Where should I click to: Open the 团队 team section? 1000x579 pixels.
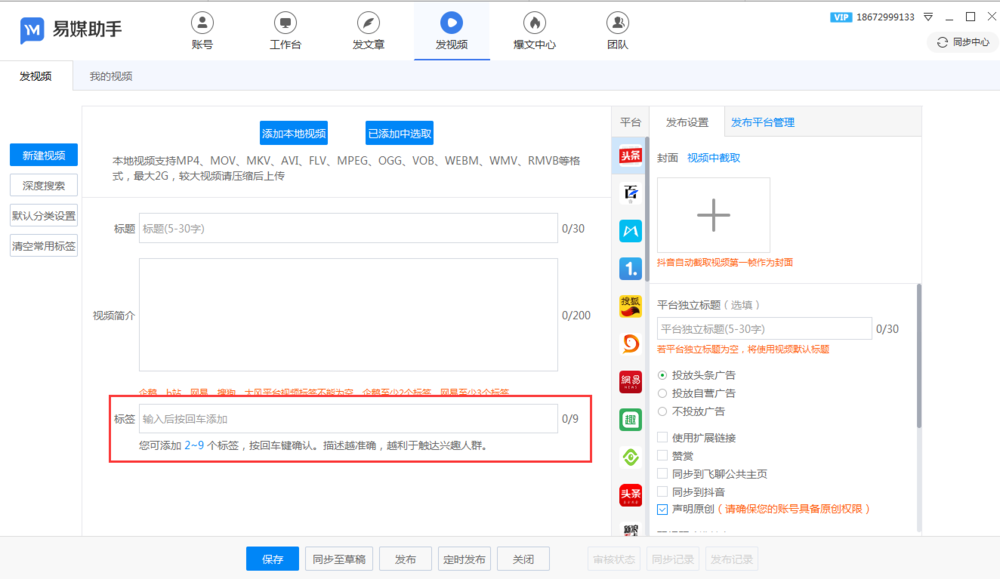point(617,28)
